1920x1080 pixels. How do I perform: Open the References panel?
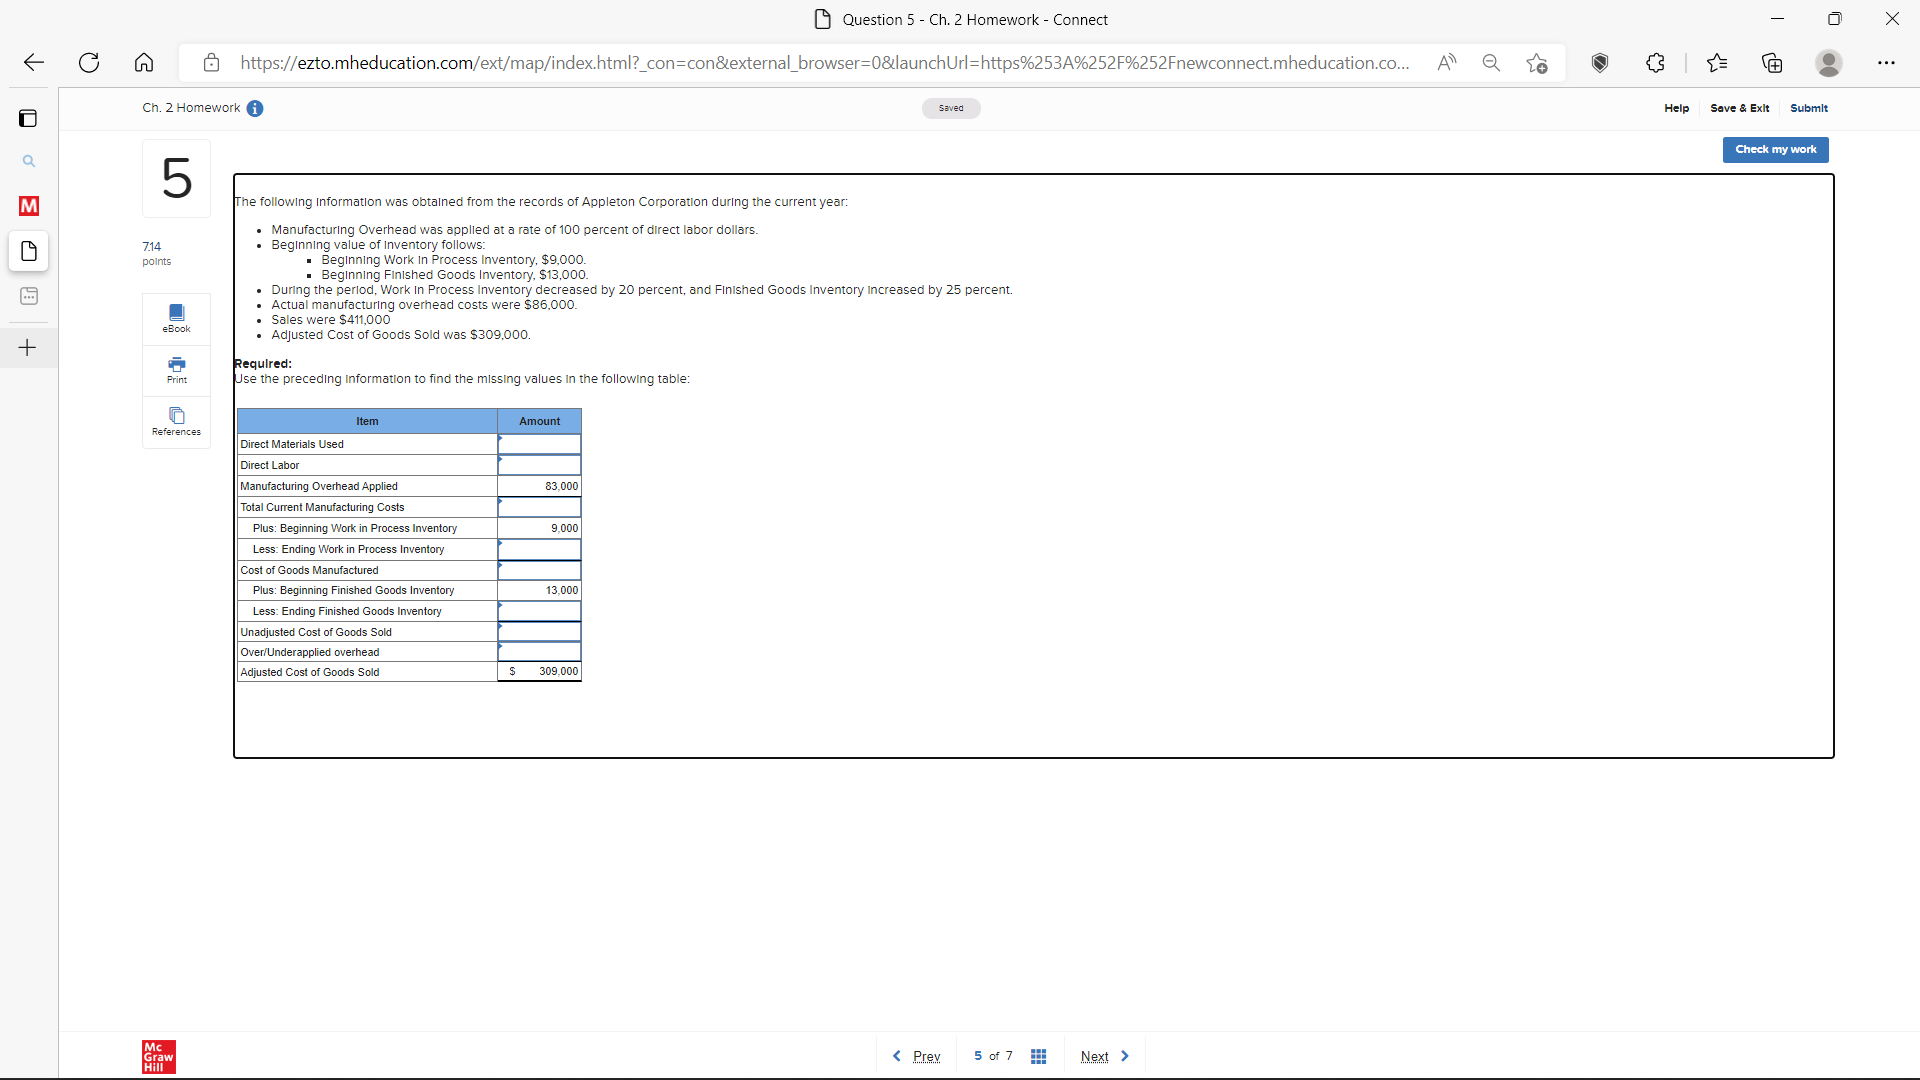176,421
